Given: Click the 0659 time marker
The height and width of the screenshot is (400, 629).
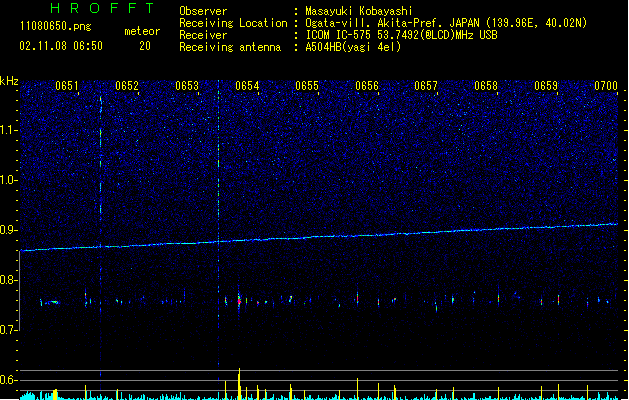Looking at the screenshot, I should point(546,86).
